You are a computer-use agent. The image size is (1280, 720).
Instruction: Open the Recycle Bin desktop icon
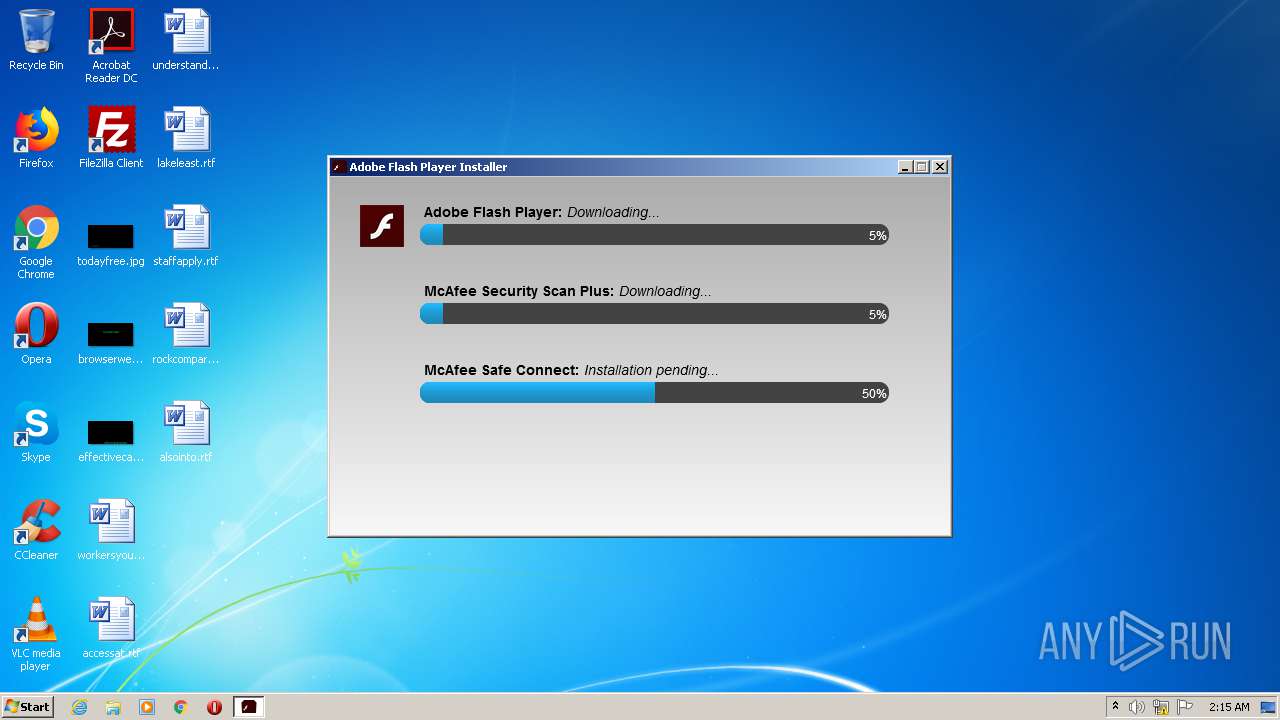click(x=36, y=40)
